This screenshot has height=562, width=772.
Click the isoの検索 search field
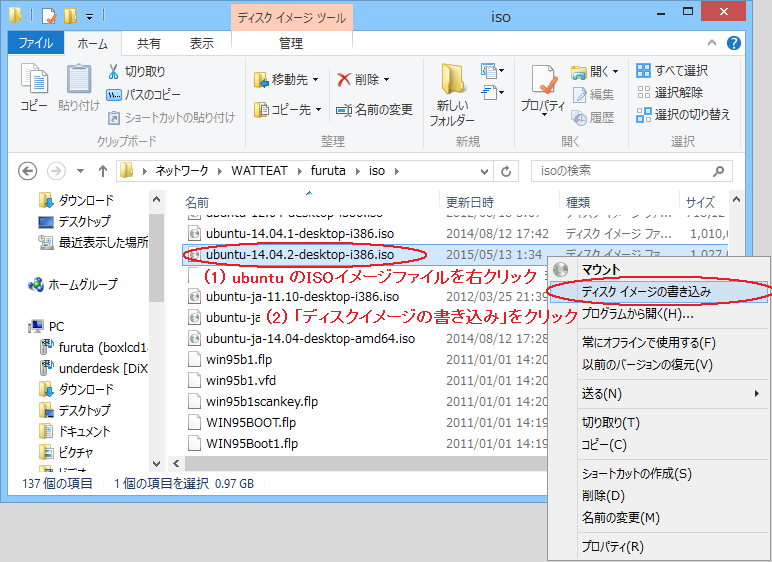[x=632, y=171]
